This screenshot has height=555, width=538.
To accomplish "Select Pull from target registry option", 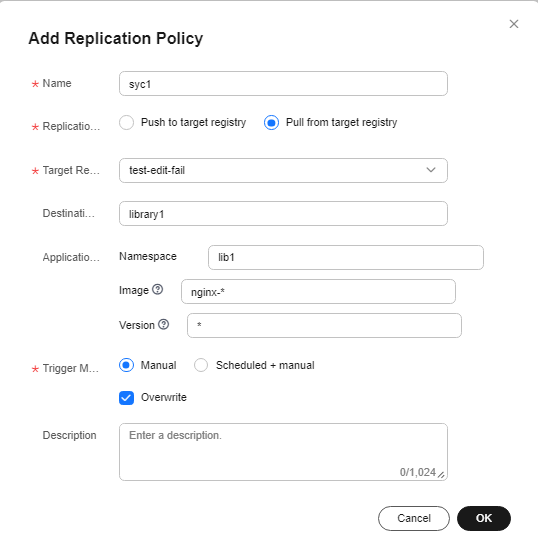I will [271, 123].
